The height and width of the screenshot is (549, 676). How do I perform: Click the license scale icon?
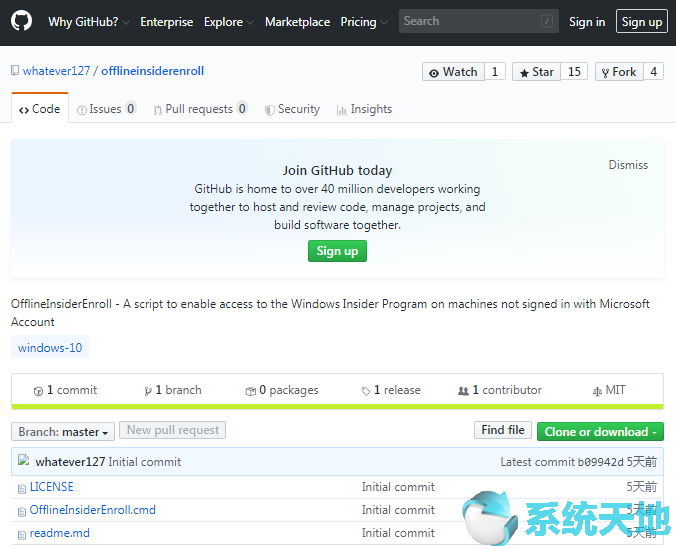click(x=597, y=392)
